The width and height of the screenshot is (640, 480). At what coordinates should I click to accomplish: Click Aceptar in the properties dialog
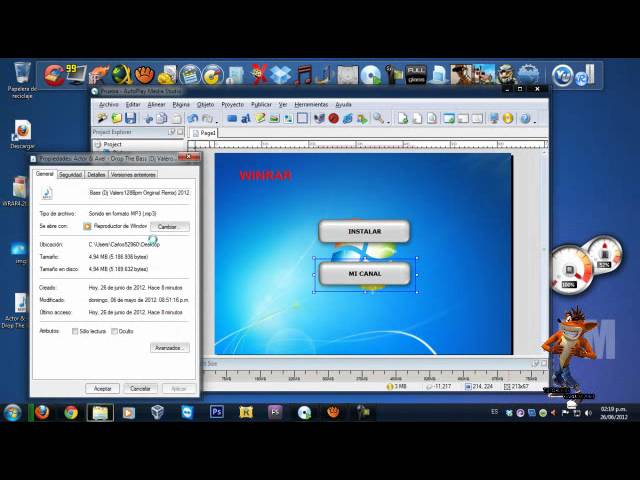(x=102, y=389)
